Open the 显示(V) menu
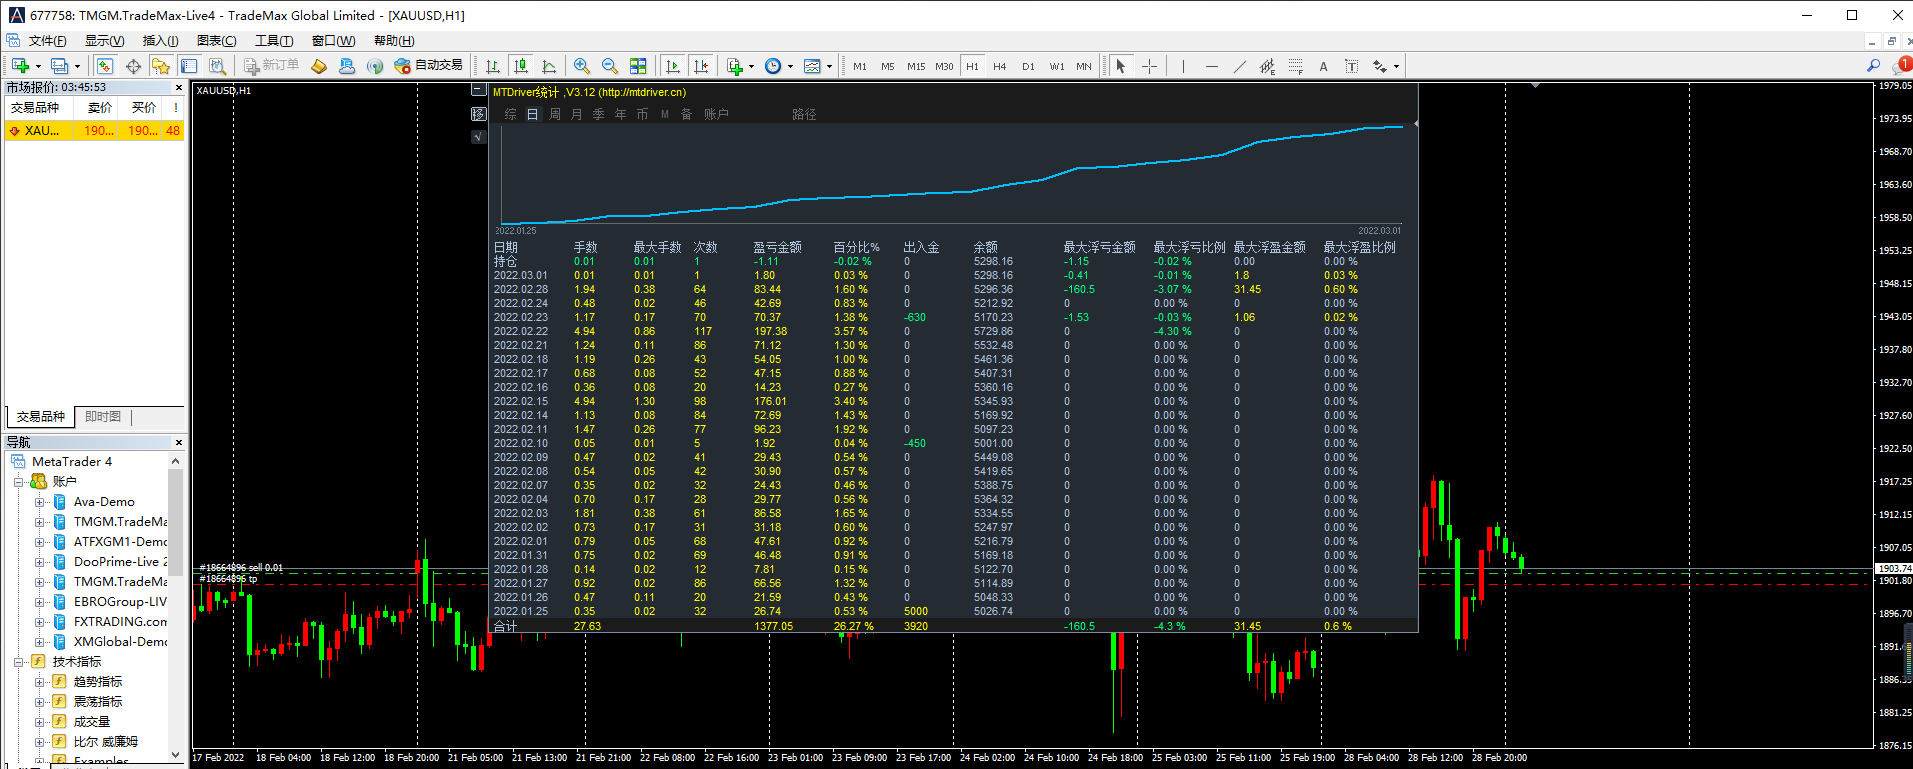This screenshot has width=1913, height=769. point(104,41)
